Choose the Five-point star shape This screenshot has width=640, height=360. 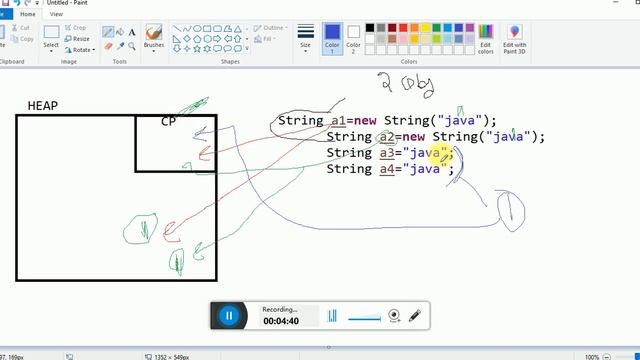pos(197,49)
